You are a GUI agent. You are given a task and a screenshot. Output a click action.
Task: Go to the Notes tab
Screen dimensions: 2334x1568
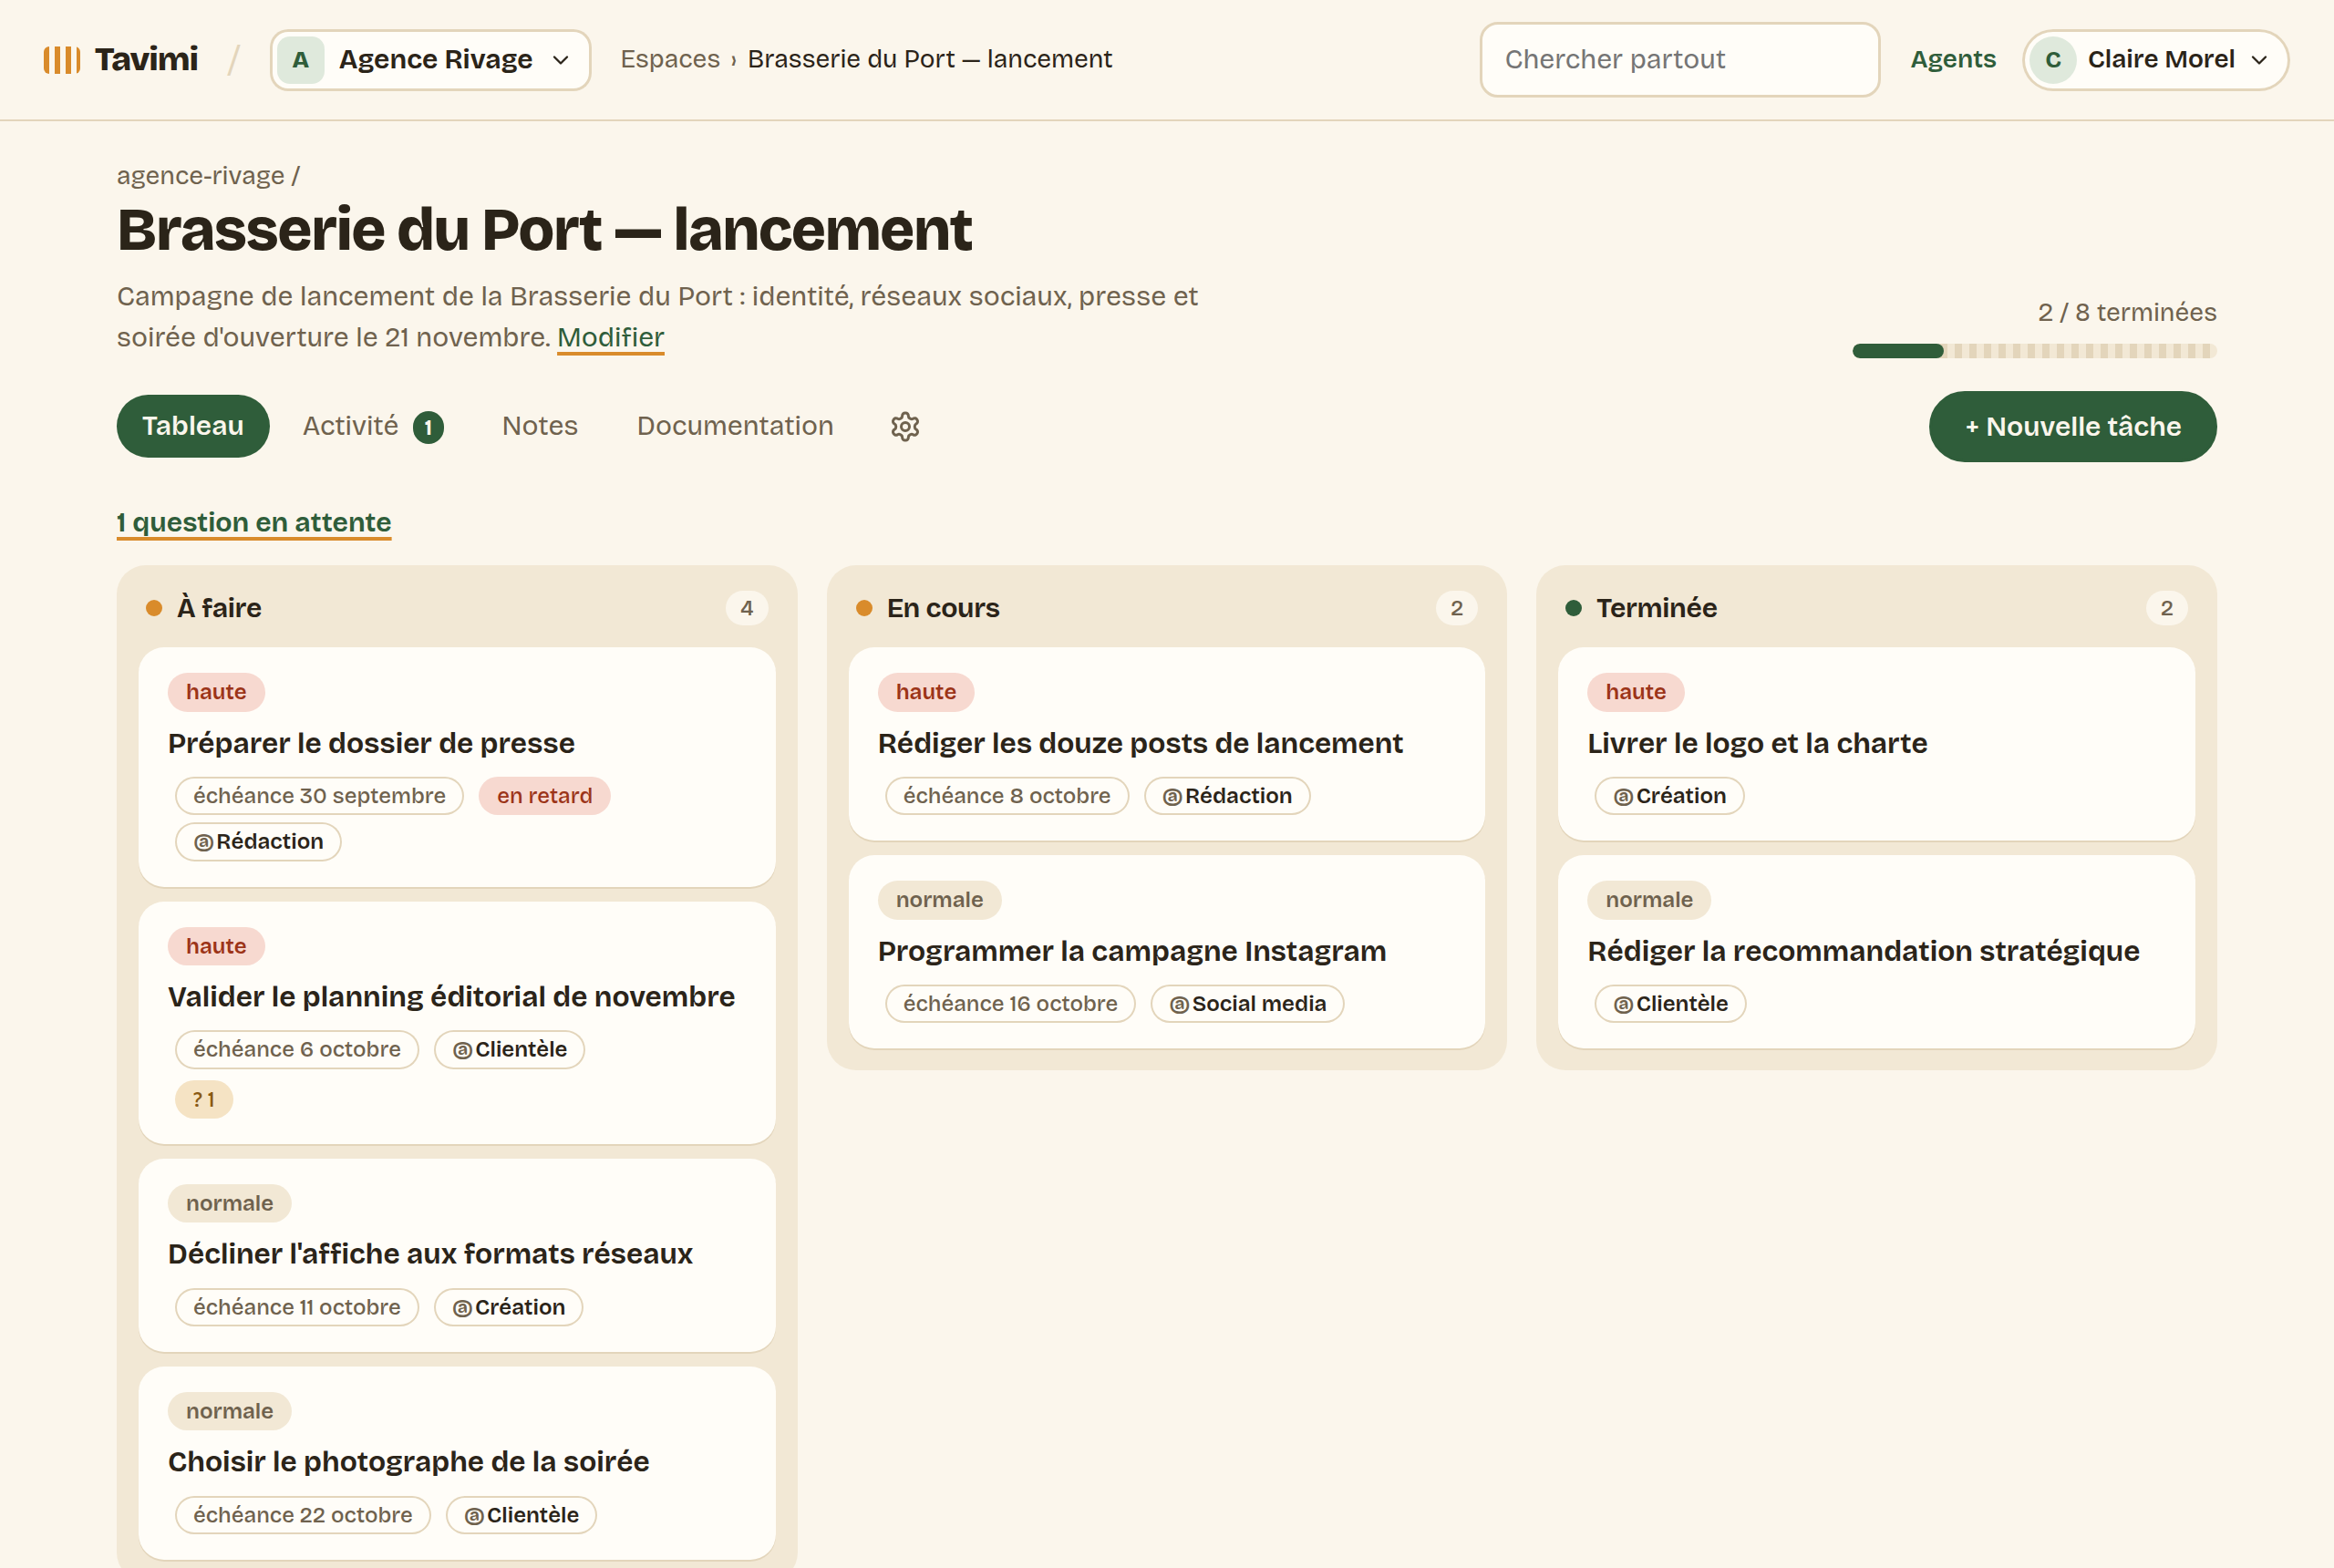click(x=540, y=426)
